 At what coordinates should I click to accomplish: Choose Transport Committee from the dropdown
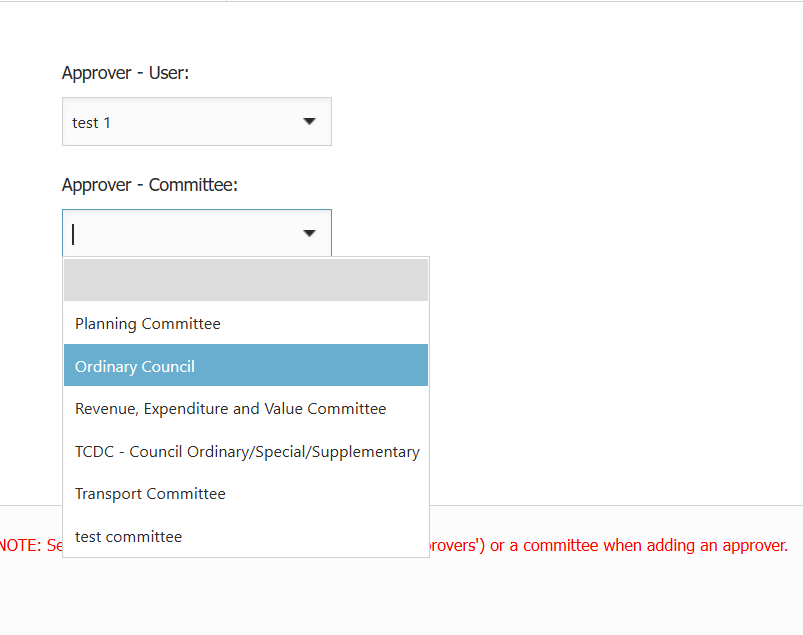[150, 494]
